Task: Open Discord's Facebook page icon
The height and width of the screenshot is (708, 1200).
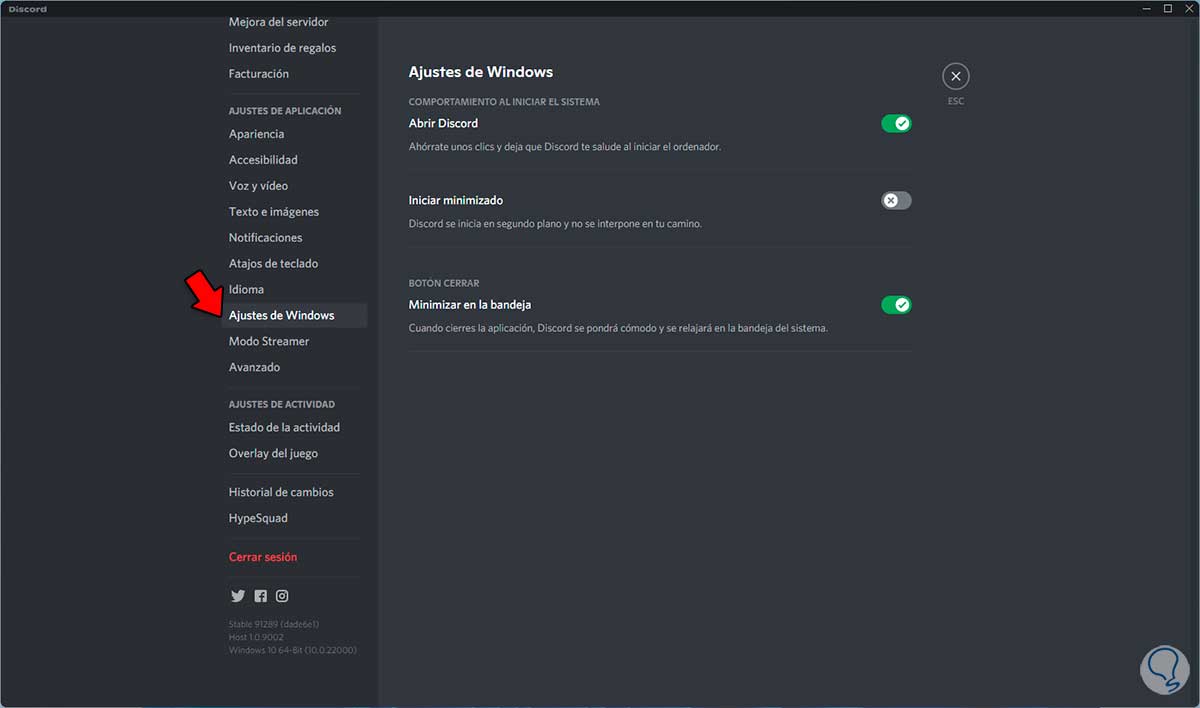Action: (260, 596)
